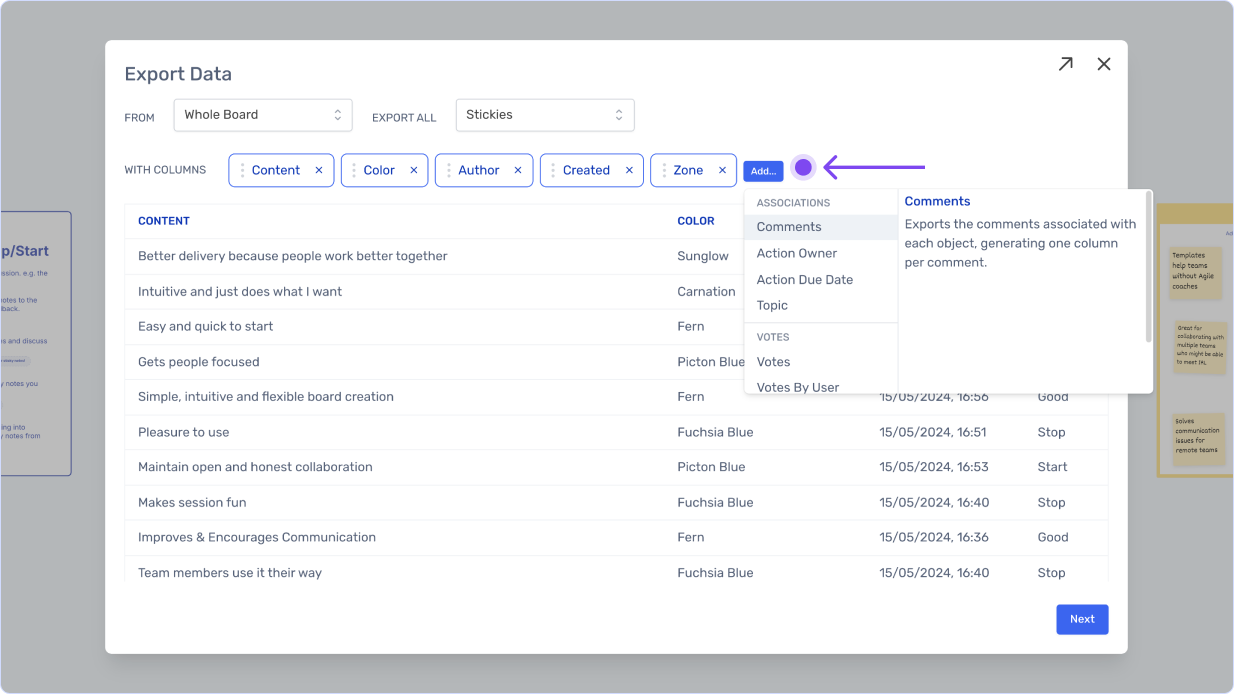The width and height of the screenshot is (1234, 694).
Task: Select Action Due Date option
Action: coord(804,279)
